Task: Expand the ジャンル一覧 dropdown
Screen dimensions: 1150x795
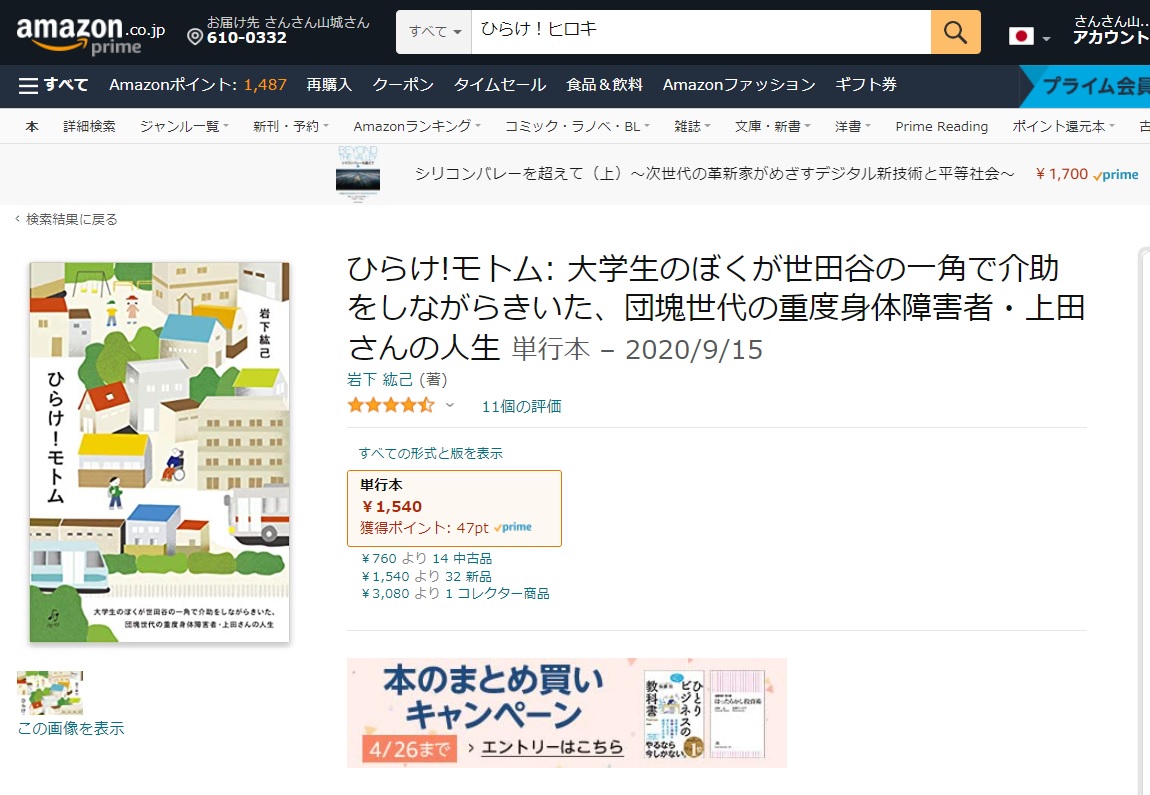Action: click(184, 126)
